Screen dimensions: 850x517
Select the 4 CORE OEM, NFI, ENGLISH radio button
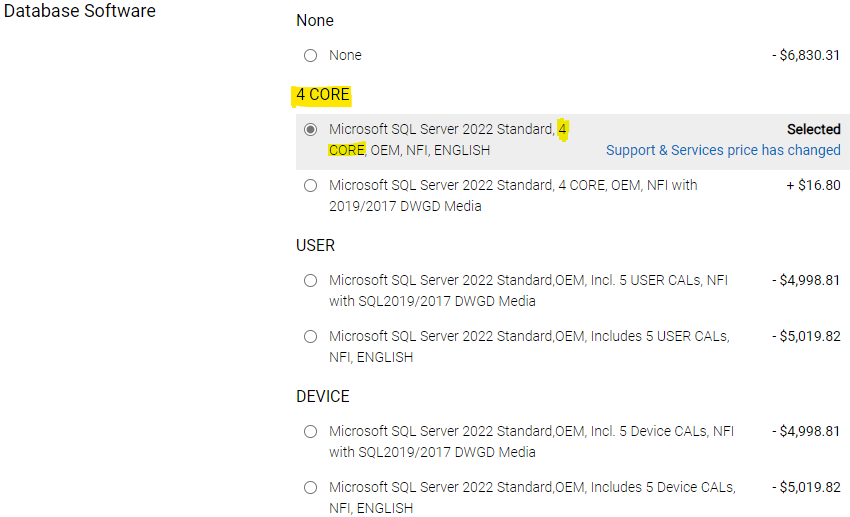tap(310, 130)
